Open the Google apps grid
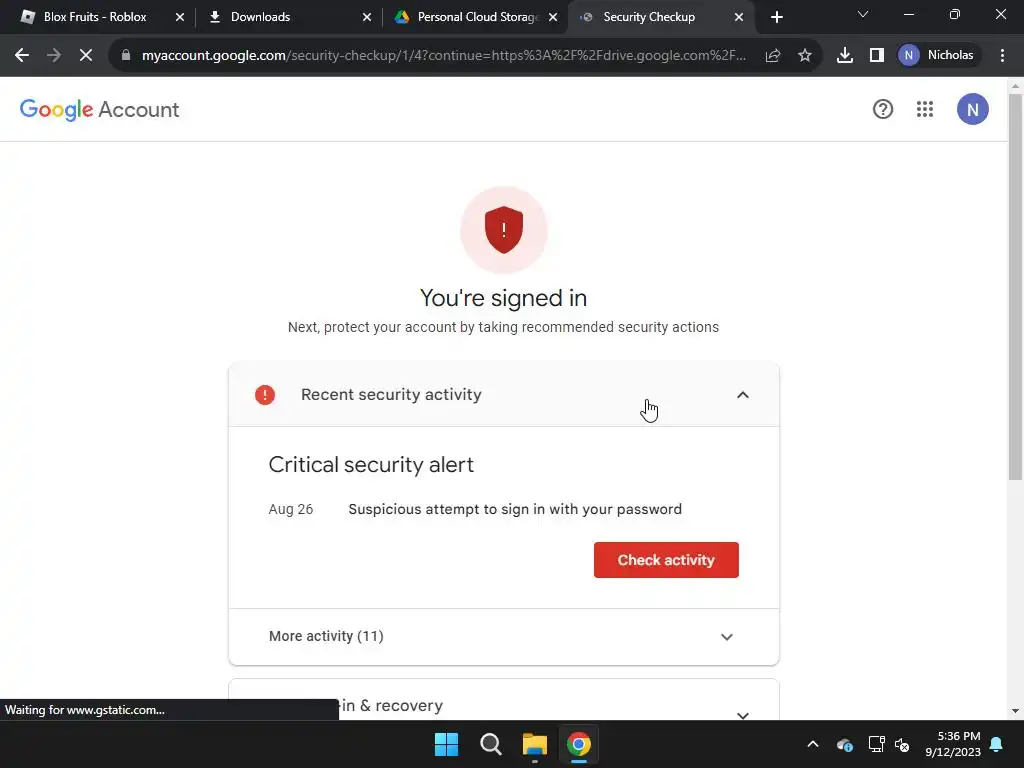This screenshot has width=1024, height=768. coord(924,109)
